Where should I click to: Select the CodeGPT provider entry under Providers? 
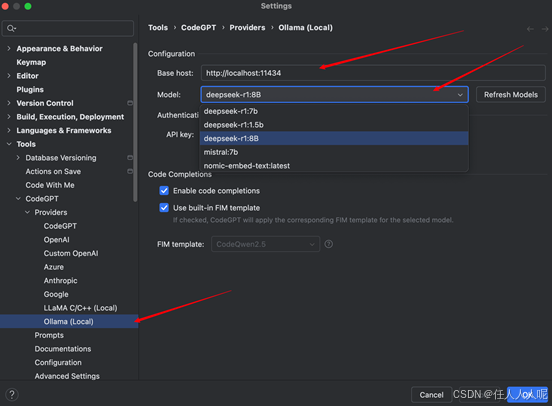coord(60,226)
